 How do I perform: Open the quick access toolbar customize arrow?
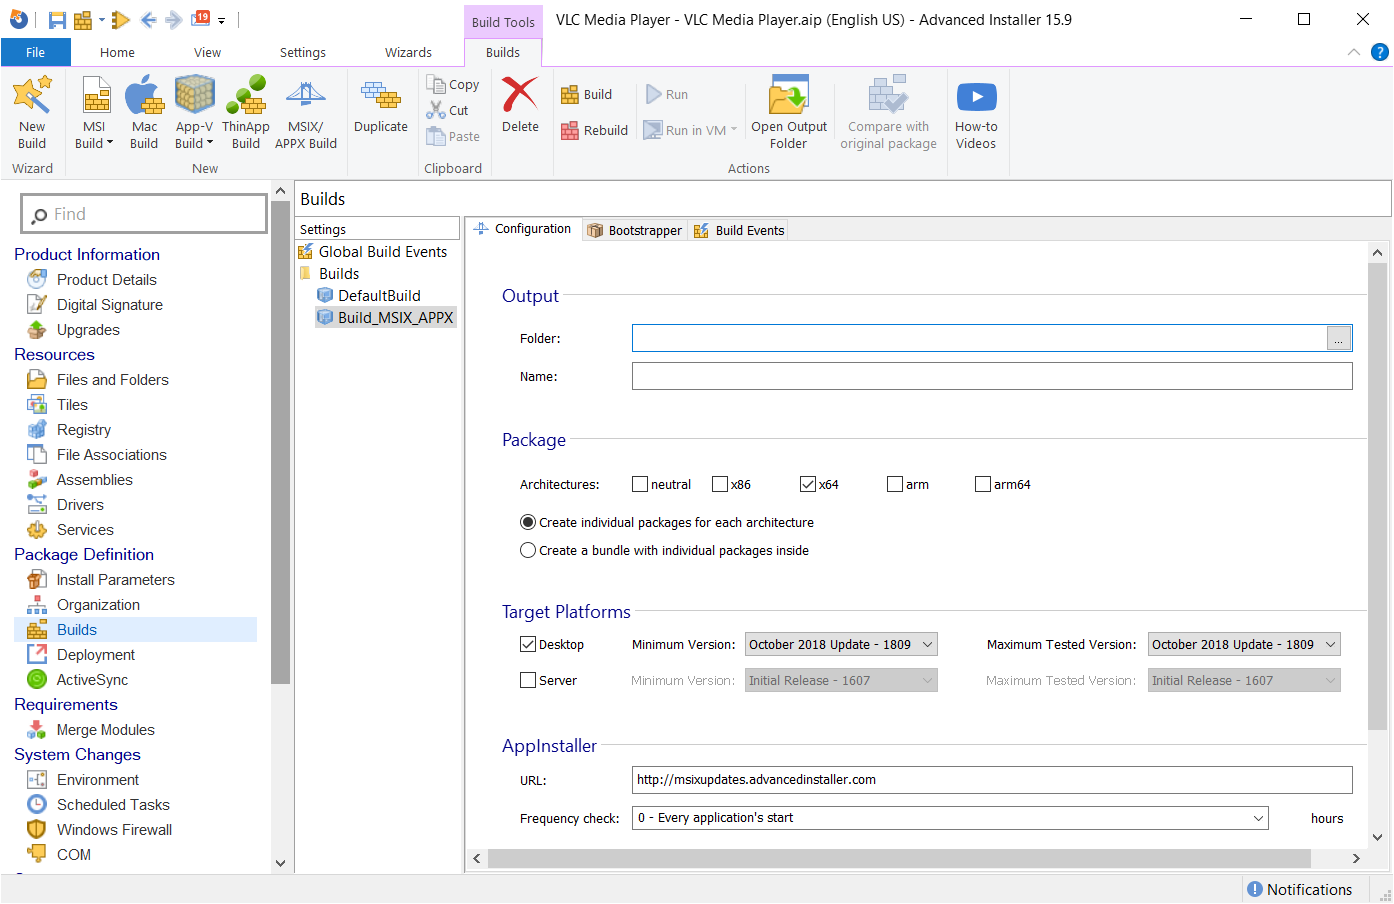pyautogui.click(x=221, y=20)
